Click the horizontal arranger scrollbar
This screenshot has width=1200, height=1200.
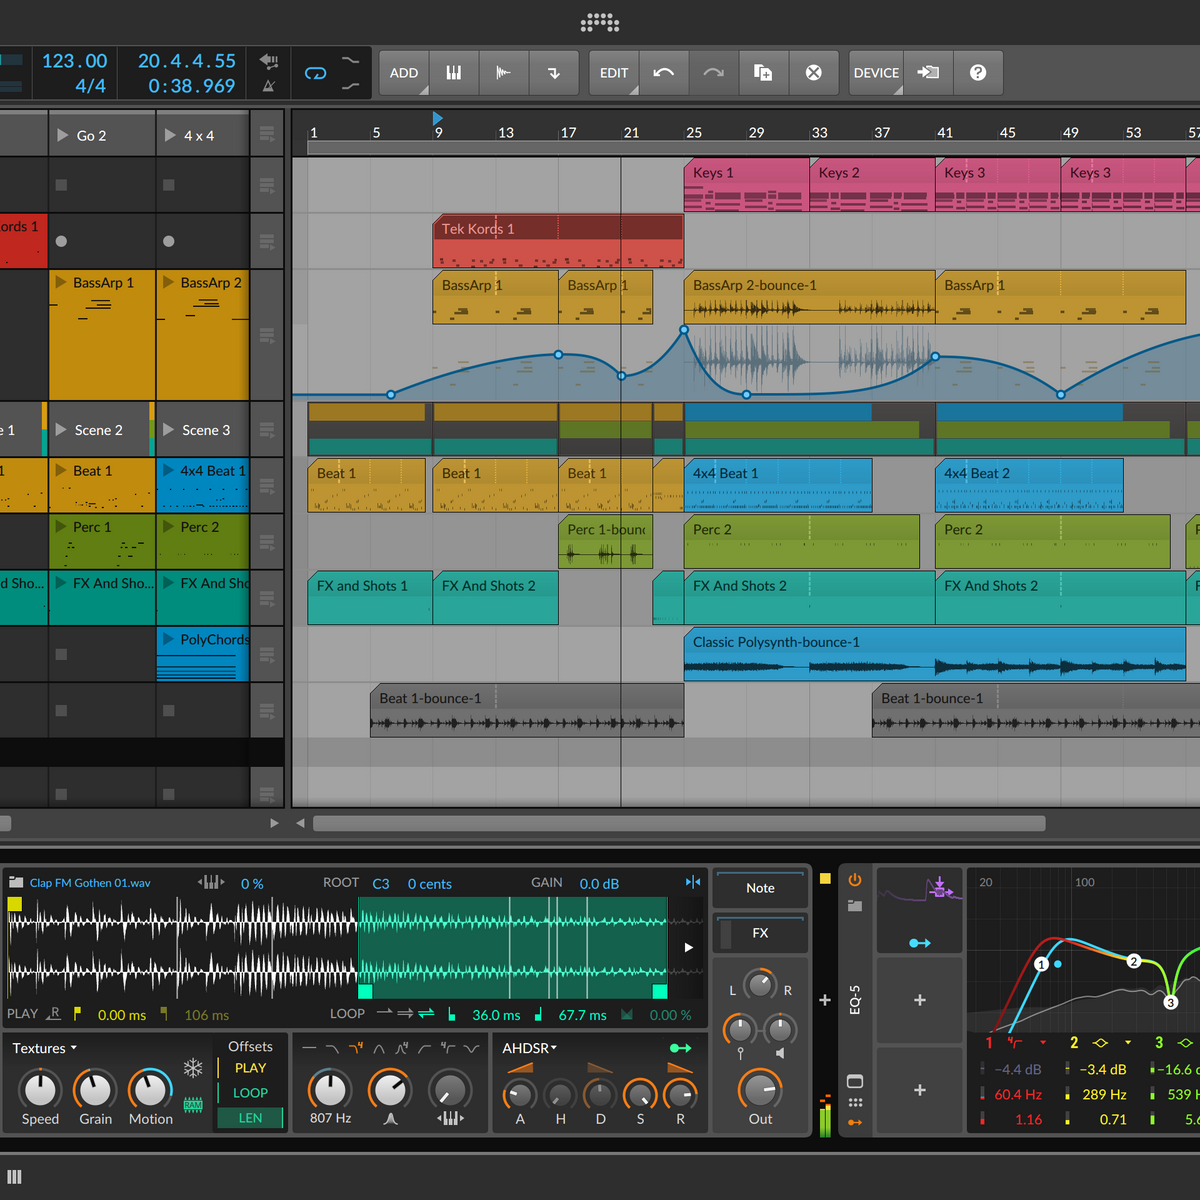point(679,823)
